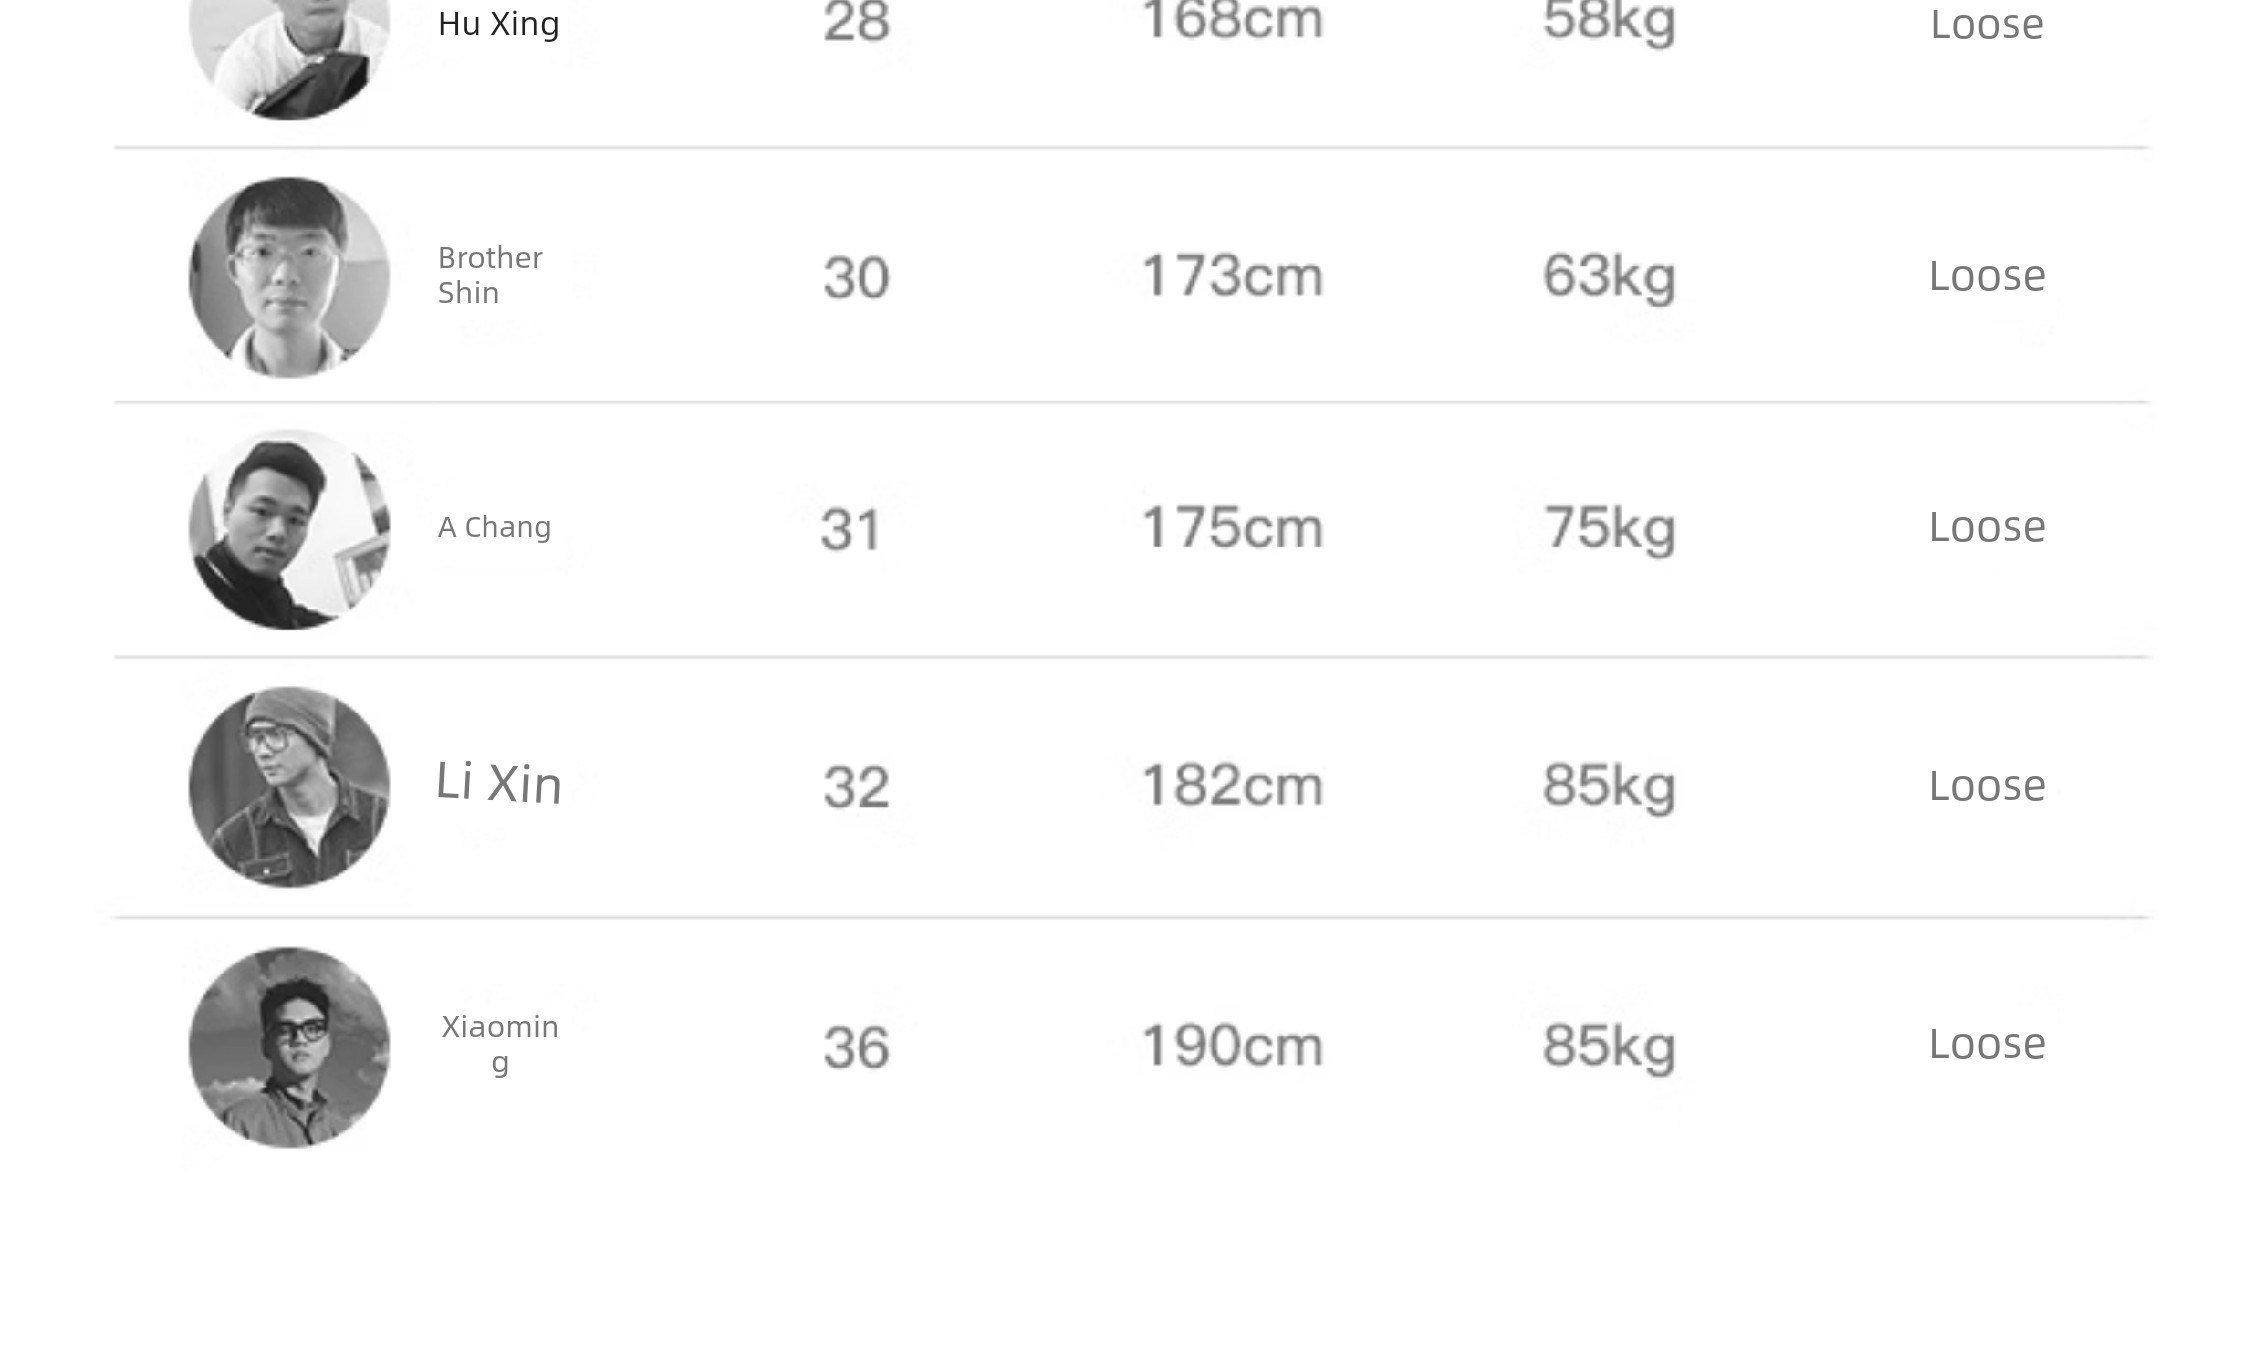Select the name Hu Xing

click(499, 24)
